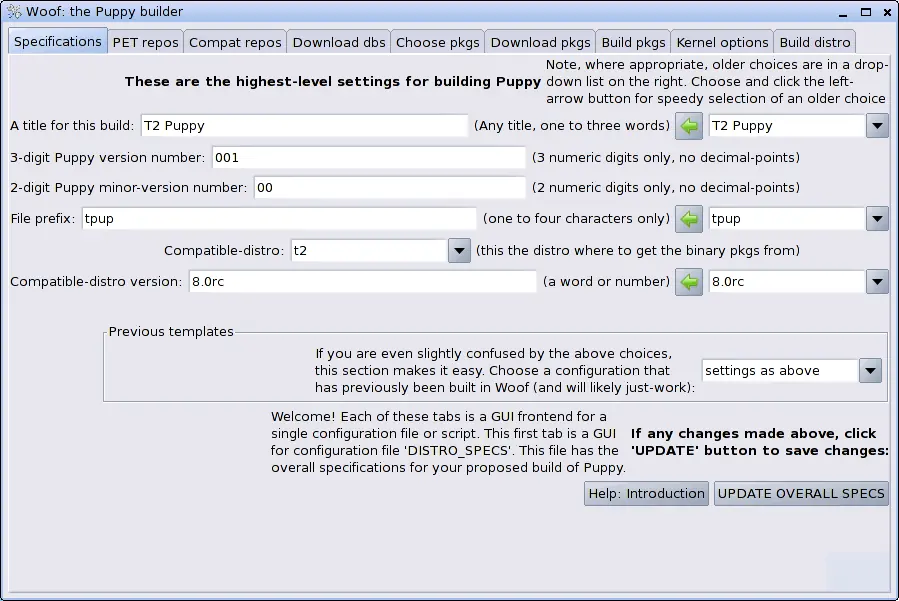
Task: Click the Woof app icon in title bar
Action: (14, 11)
